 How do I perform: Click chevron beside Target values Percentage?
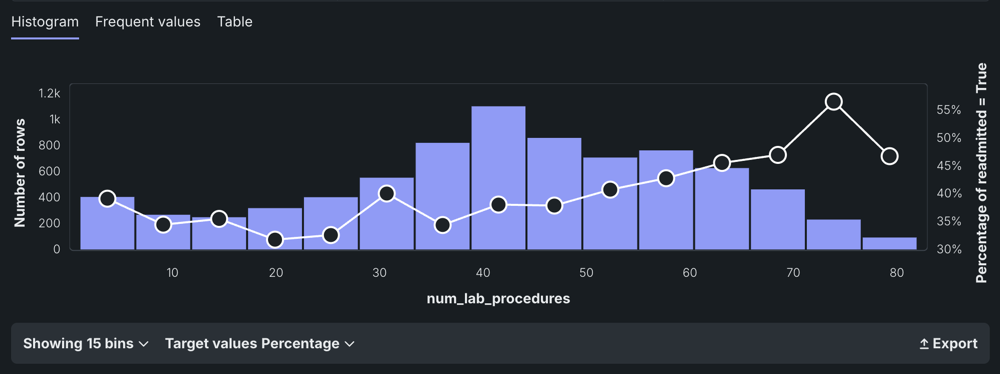[x=349, y=344]
